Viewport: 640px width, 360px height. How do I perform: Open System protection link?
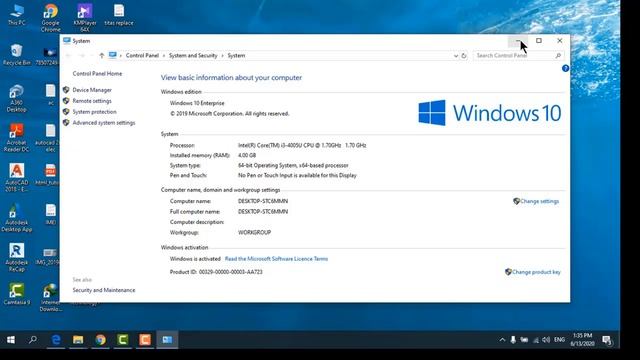[x=94, y=112]
